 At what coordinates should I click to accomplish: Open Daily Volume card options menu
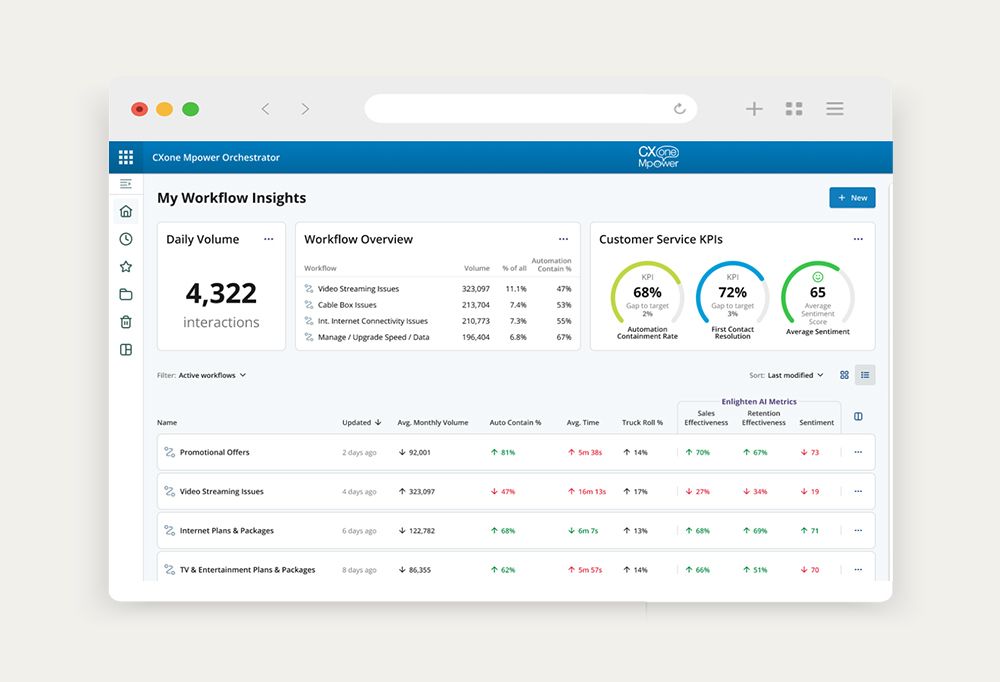[268, 239]
